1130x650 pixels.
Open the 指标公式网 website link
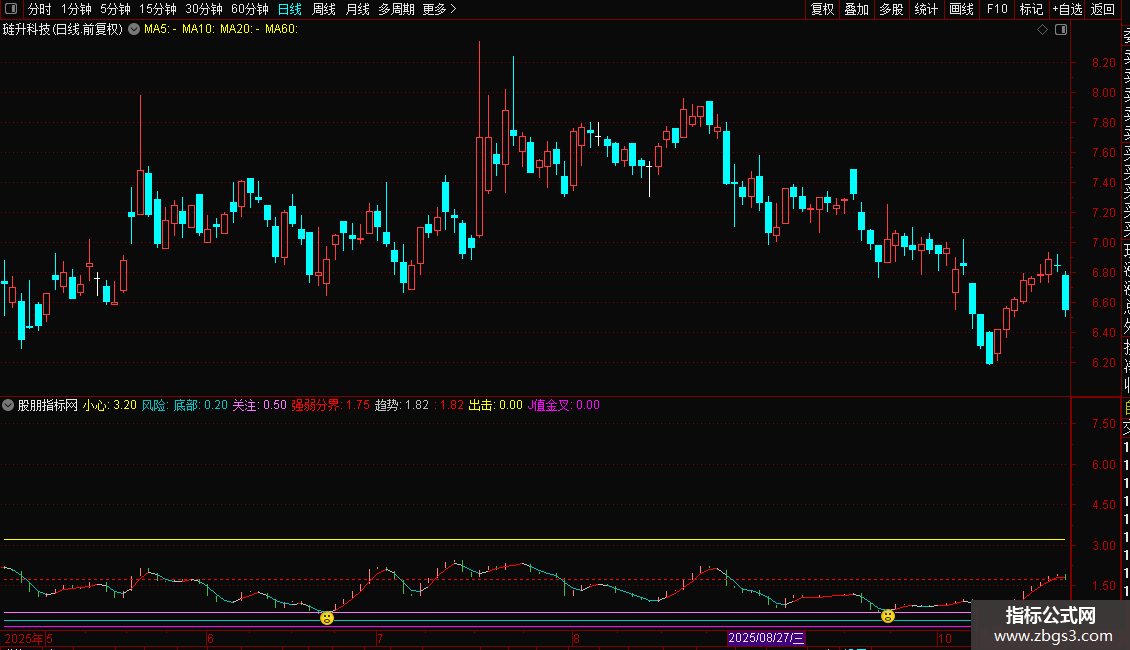pyautogui.click(x=1050, y=625)
